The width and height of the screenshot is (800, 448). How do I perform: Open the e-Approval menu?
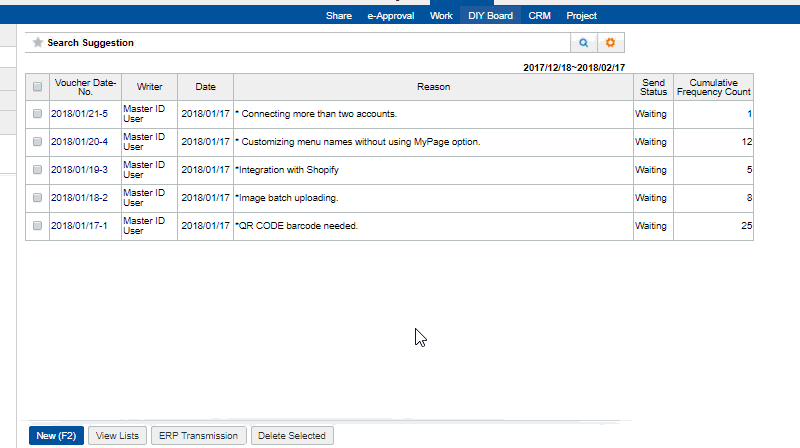click(x=391, y=16)
